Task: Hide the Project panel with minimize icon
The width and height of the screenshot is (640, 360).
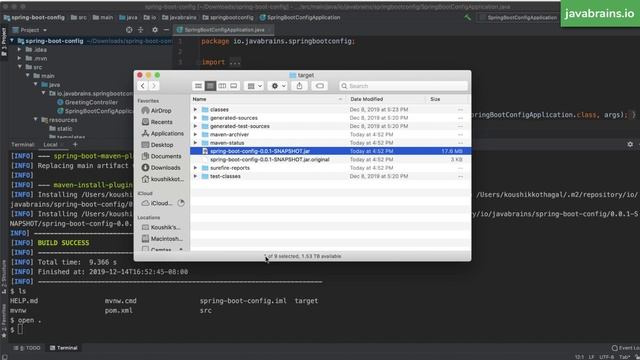Action: [x=166, y=30]
